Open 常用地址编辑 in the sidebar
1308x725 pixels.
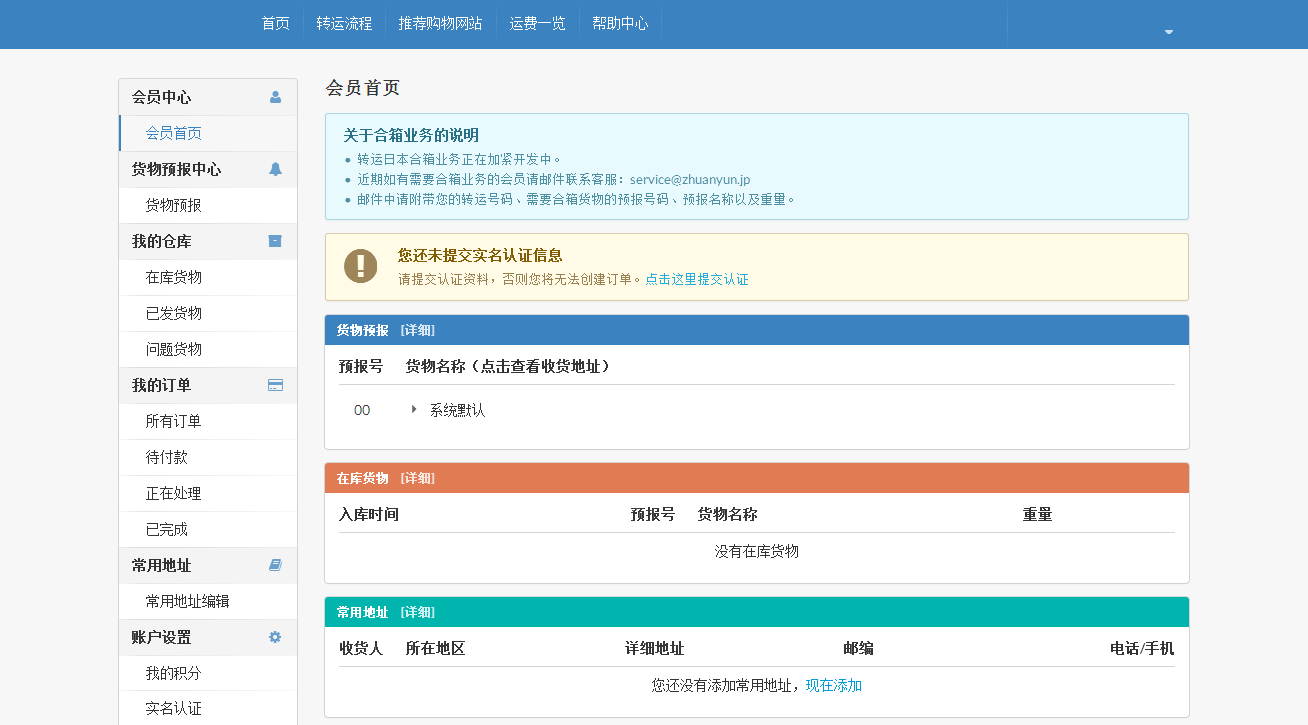pyautogui.click(x=208, y=601)
